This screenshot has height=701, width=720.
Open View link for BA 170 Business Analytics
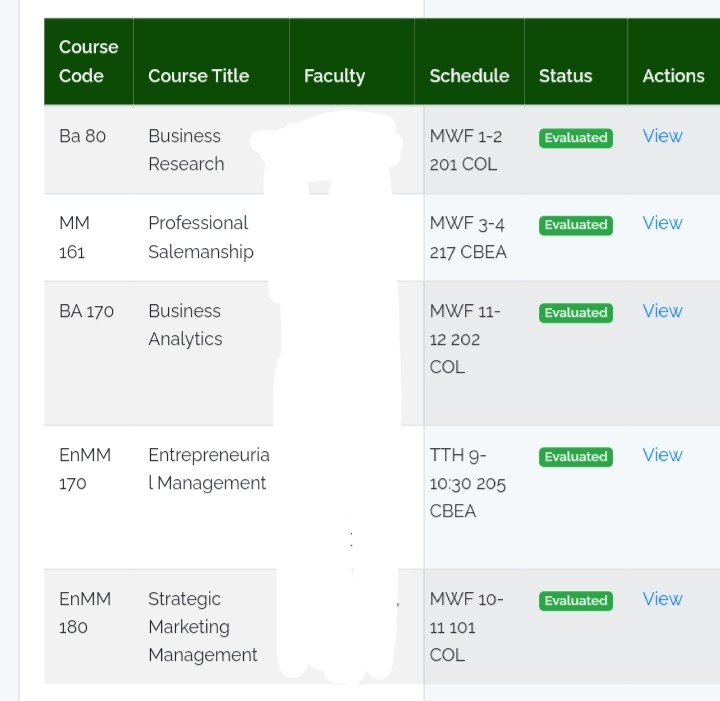pyautogui.click(x=662, y=311)
